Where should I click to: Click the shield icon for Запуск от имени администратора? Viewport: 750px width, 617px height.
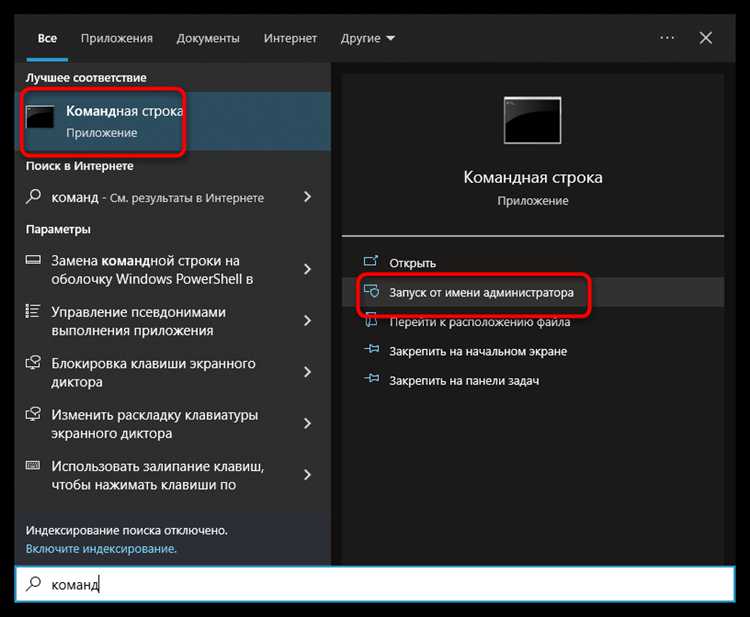tap(372, 292)
